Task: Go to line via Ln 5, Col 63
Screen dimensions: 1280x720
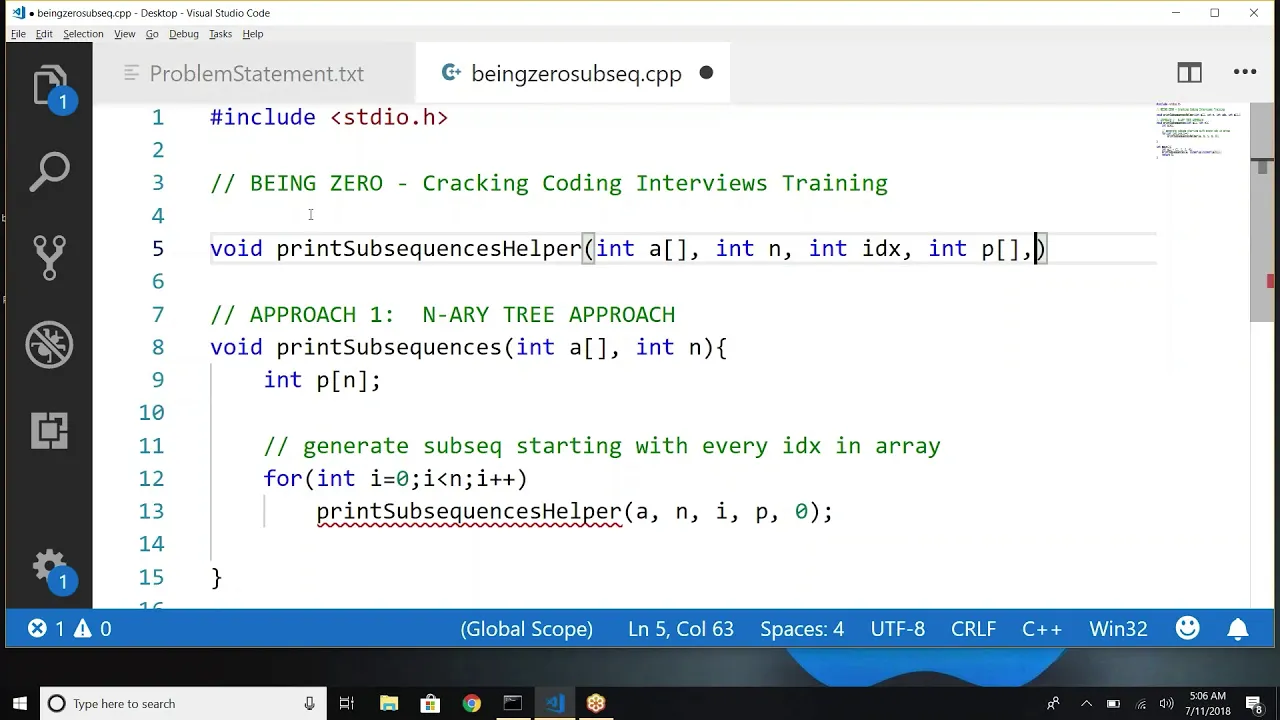Action: [681, 629]
